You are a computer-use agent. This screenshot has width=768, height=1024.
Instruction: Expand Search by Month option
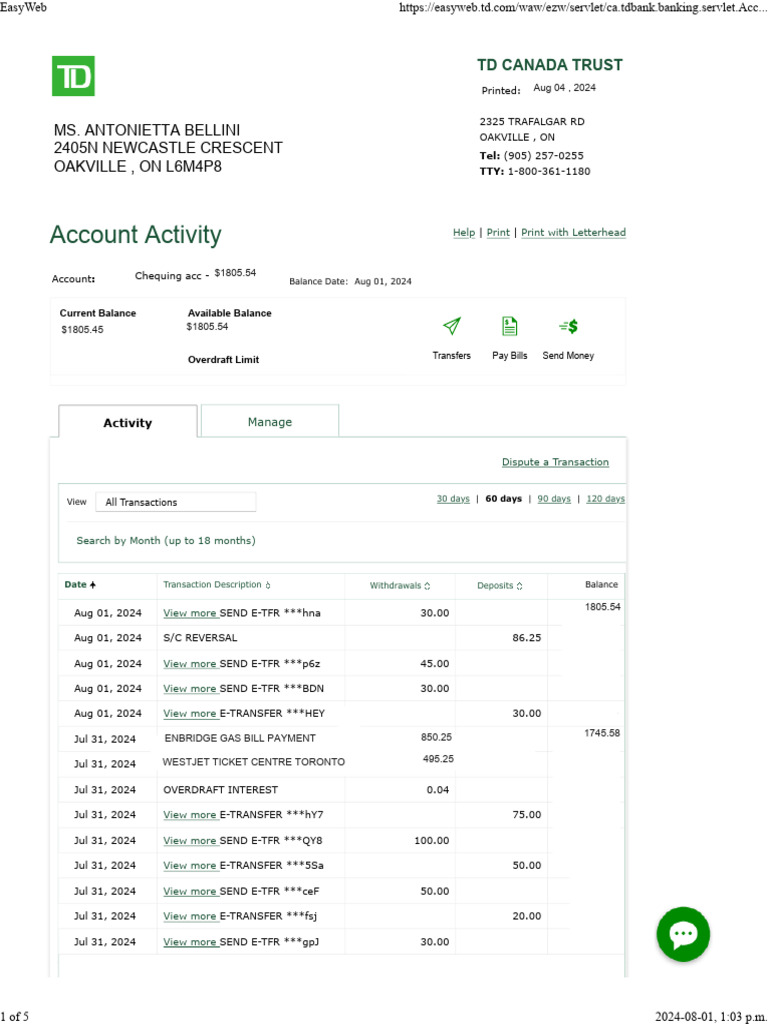click(166, 541)
